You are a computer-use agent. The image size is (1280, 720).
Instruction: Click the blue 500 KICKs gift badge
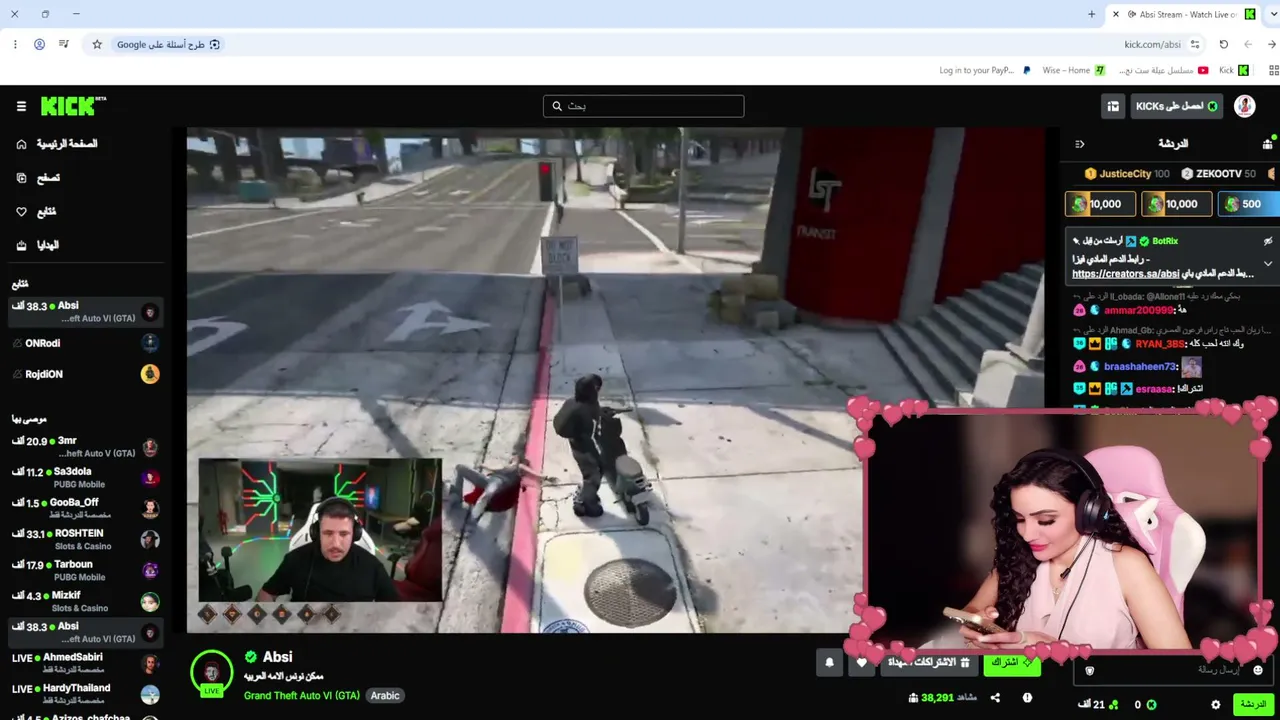(1248, 204)
